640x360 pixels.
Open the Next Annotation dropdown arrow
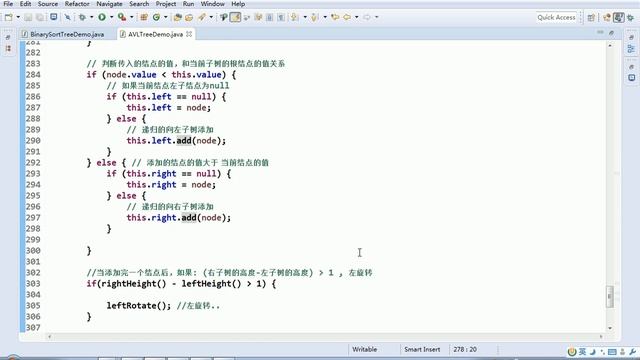[305, 17]
